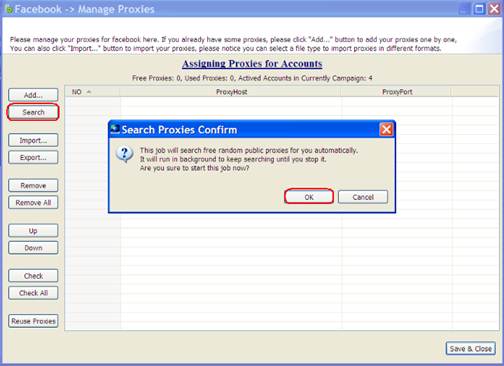This screenshot has height=366, width=504.
Task: Close the Manage Proxies window
Action: click(x=494, y=9)
